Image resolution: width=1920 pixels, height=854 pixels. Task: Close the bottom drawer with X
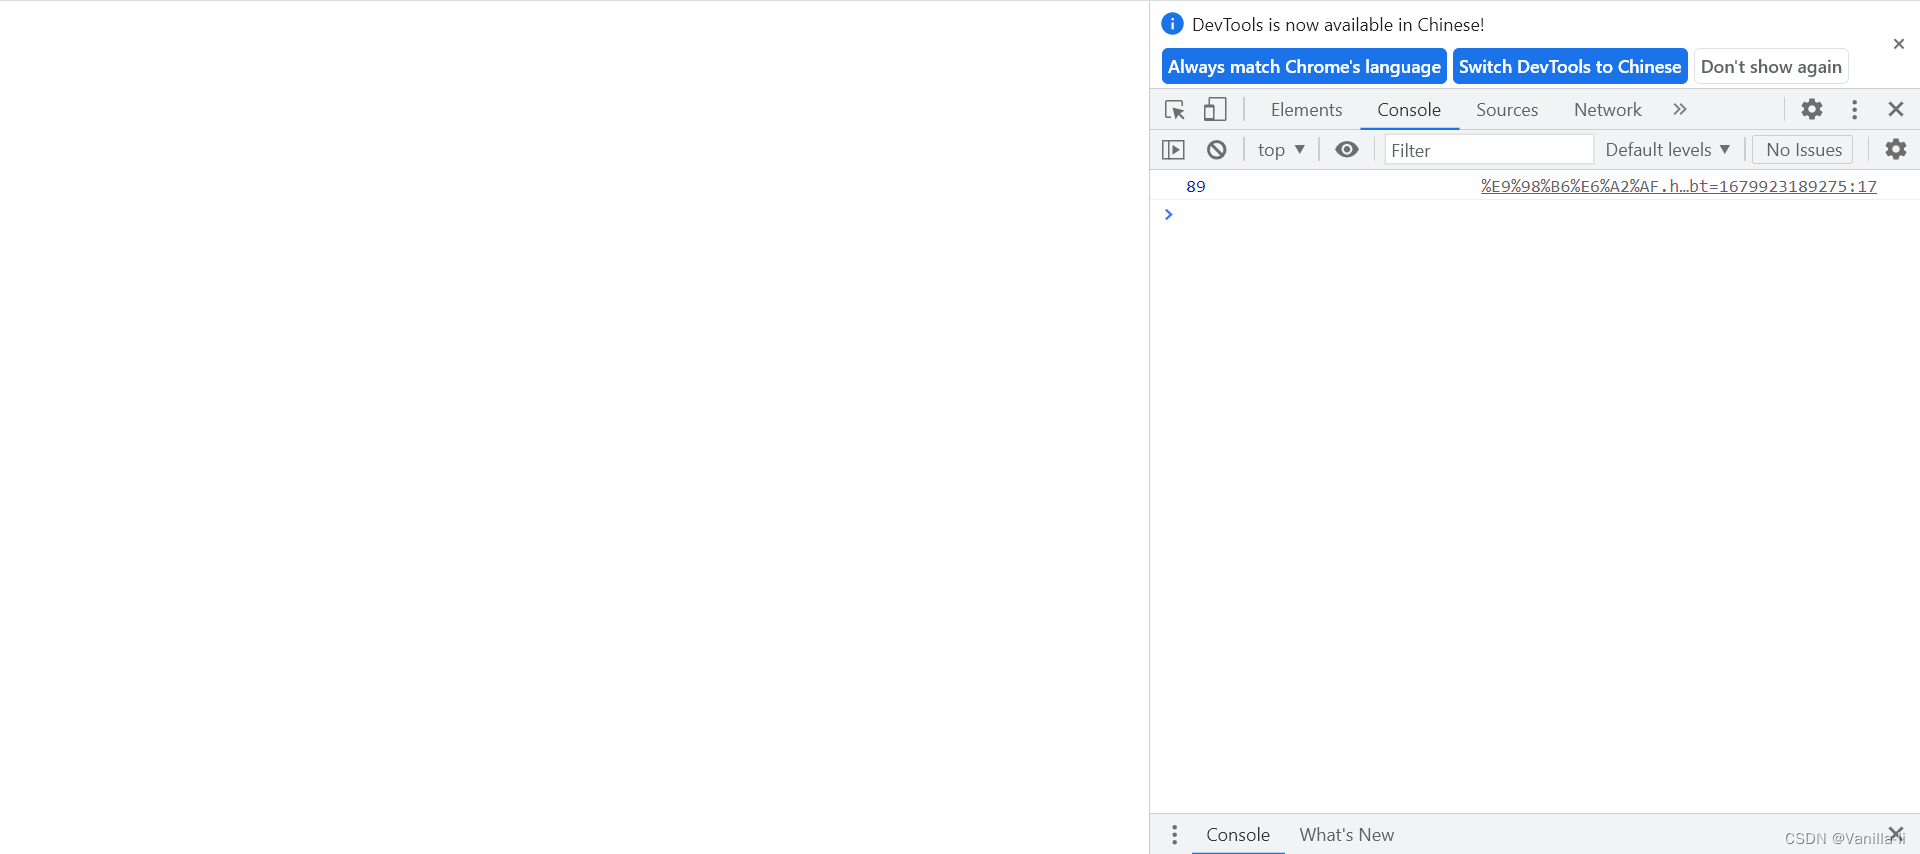pos(1895,834)
